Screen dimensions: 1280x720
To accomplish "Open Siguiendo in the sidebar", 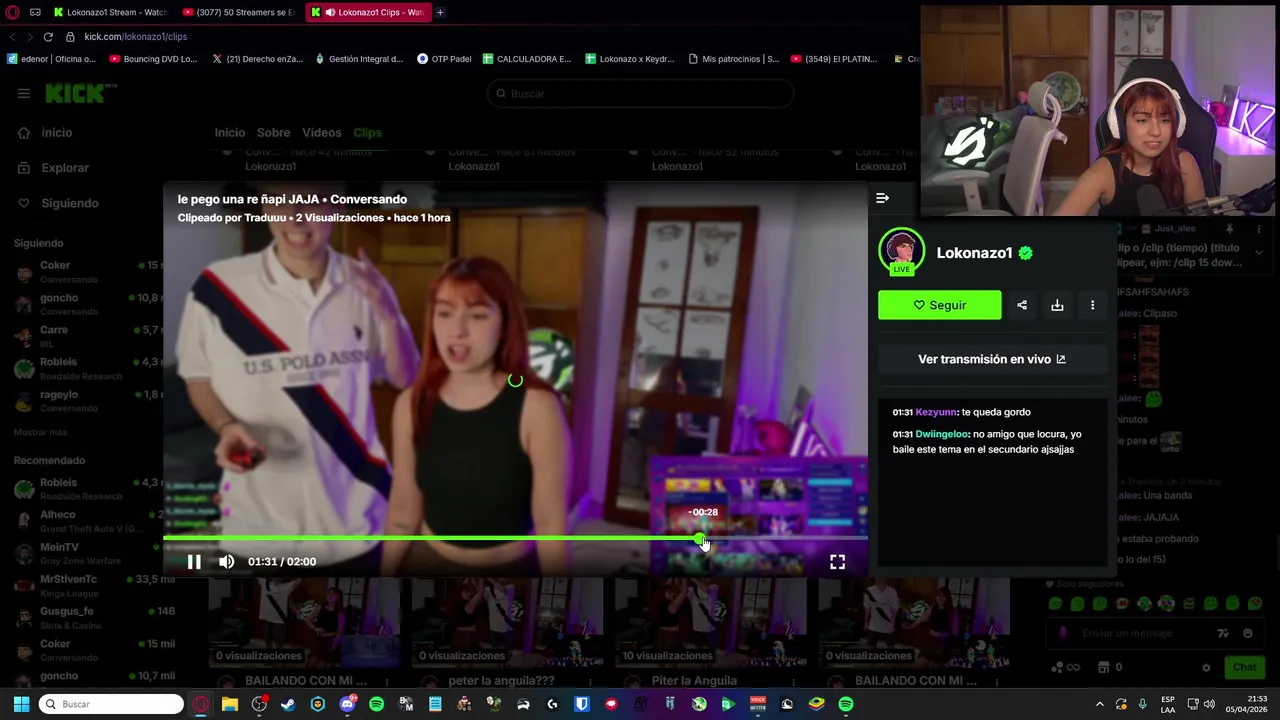I will [70, 203].
